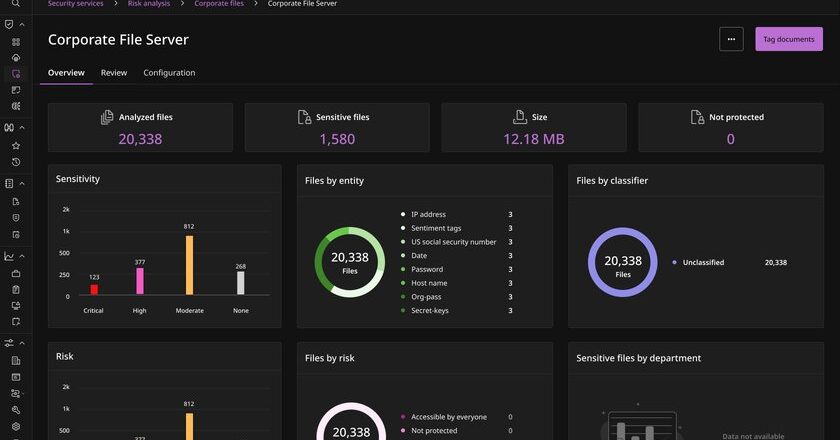Click the green Files by entity donut chart
840x440 pixels.
350,262
